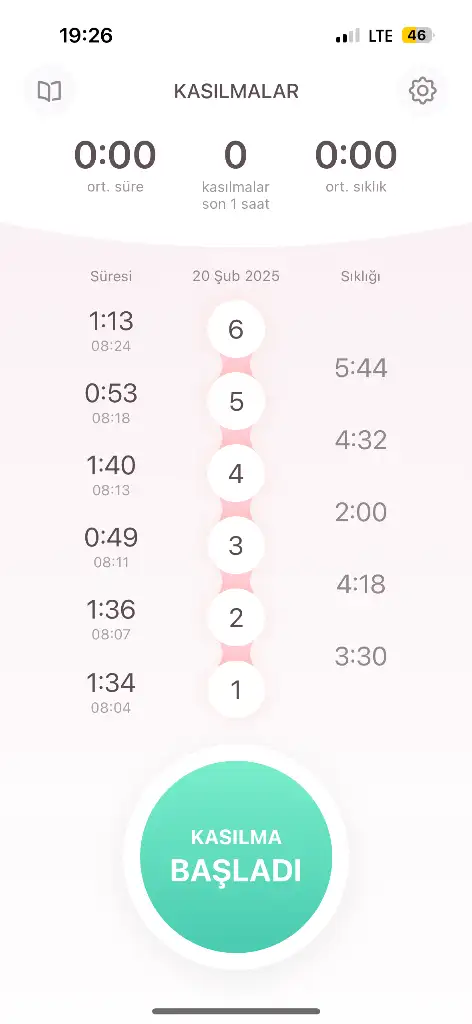Tap the 1:13 duration entry
This screenshot has height=1024, width=472.
coord(111,330)
